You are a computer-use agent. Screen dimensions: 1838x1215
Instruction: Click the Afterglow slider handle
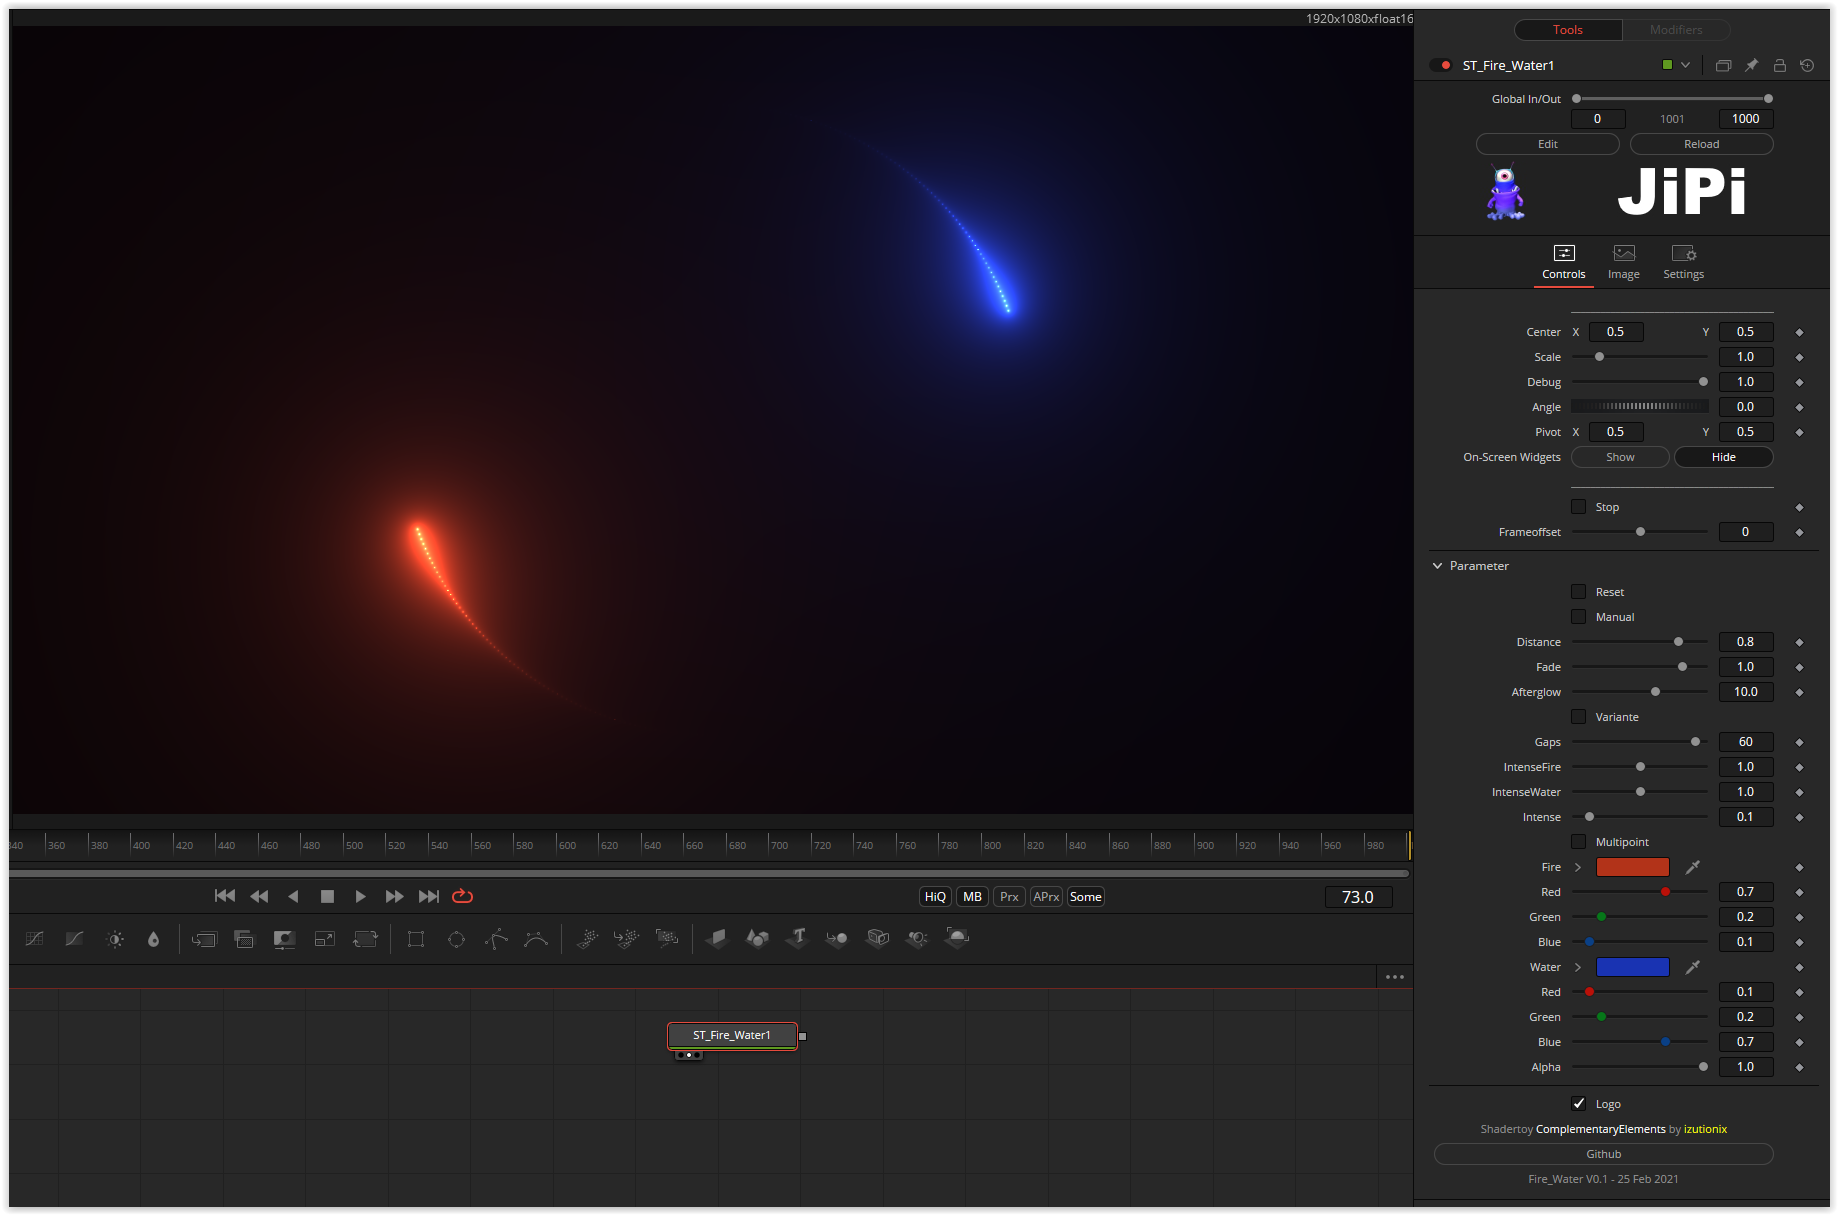click(1655, 692)
